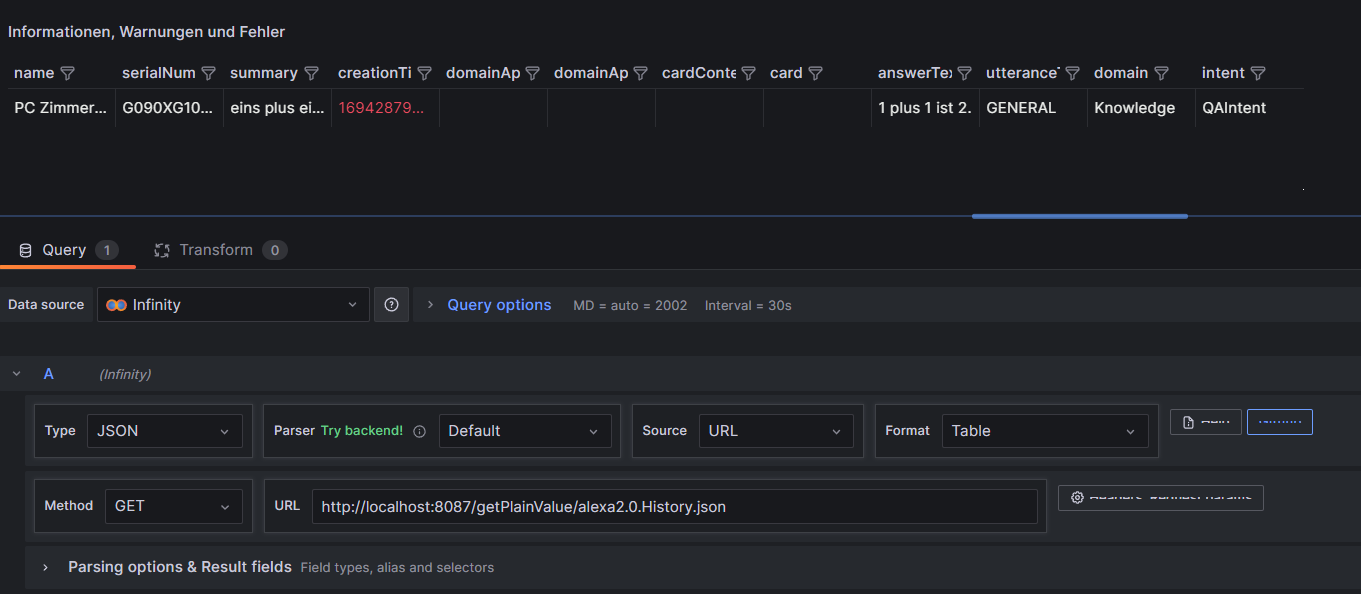
Task: Click the filter icon on the domain column
Action: point(1161,73)
